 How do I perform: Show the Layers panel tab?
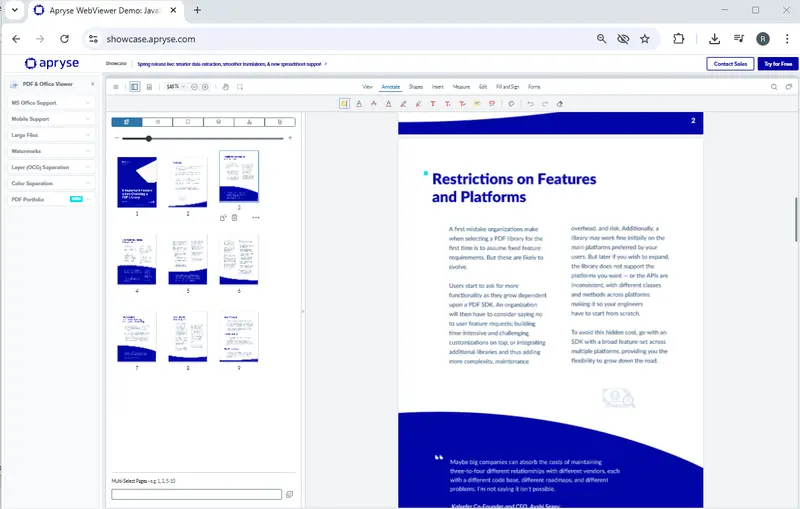tap(219, 122)
